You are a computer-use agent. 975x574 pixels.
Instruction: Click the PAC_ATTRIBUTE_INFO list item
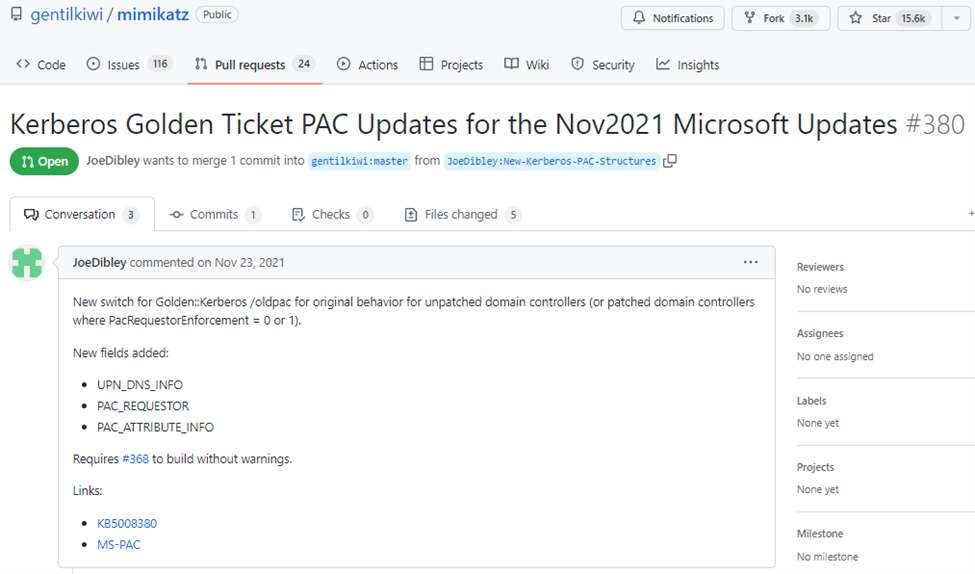[155, 427]
